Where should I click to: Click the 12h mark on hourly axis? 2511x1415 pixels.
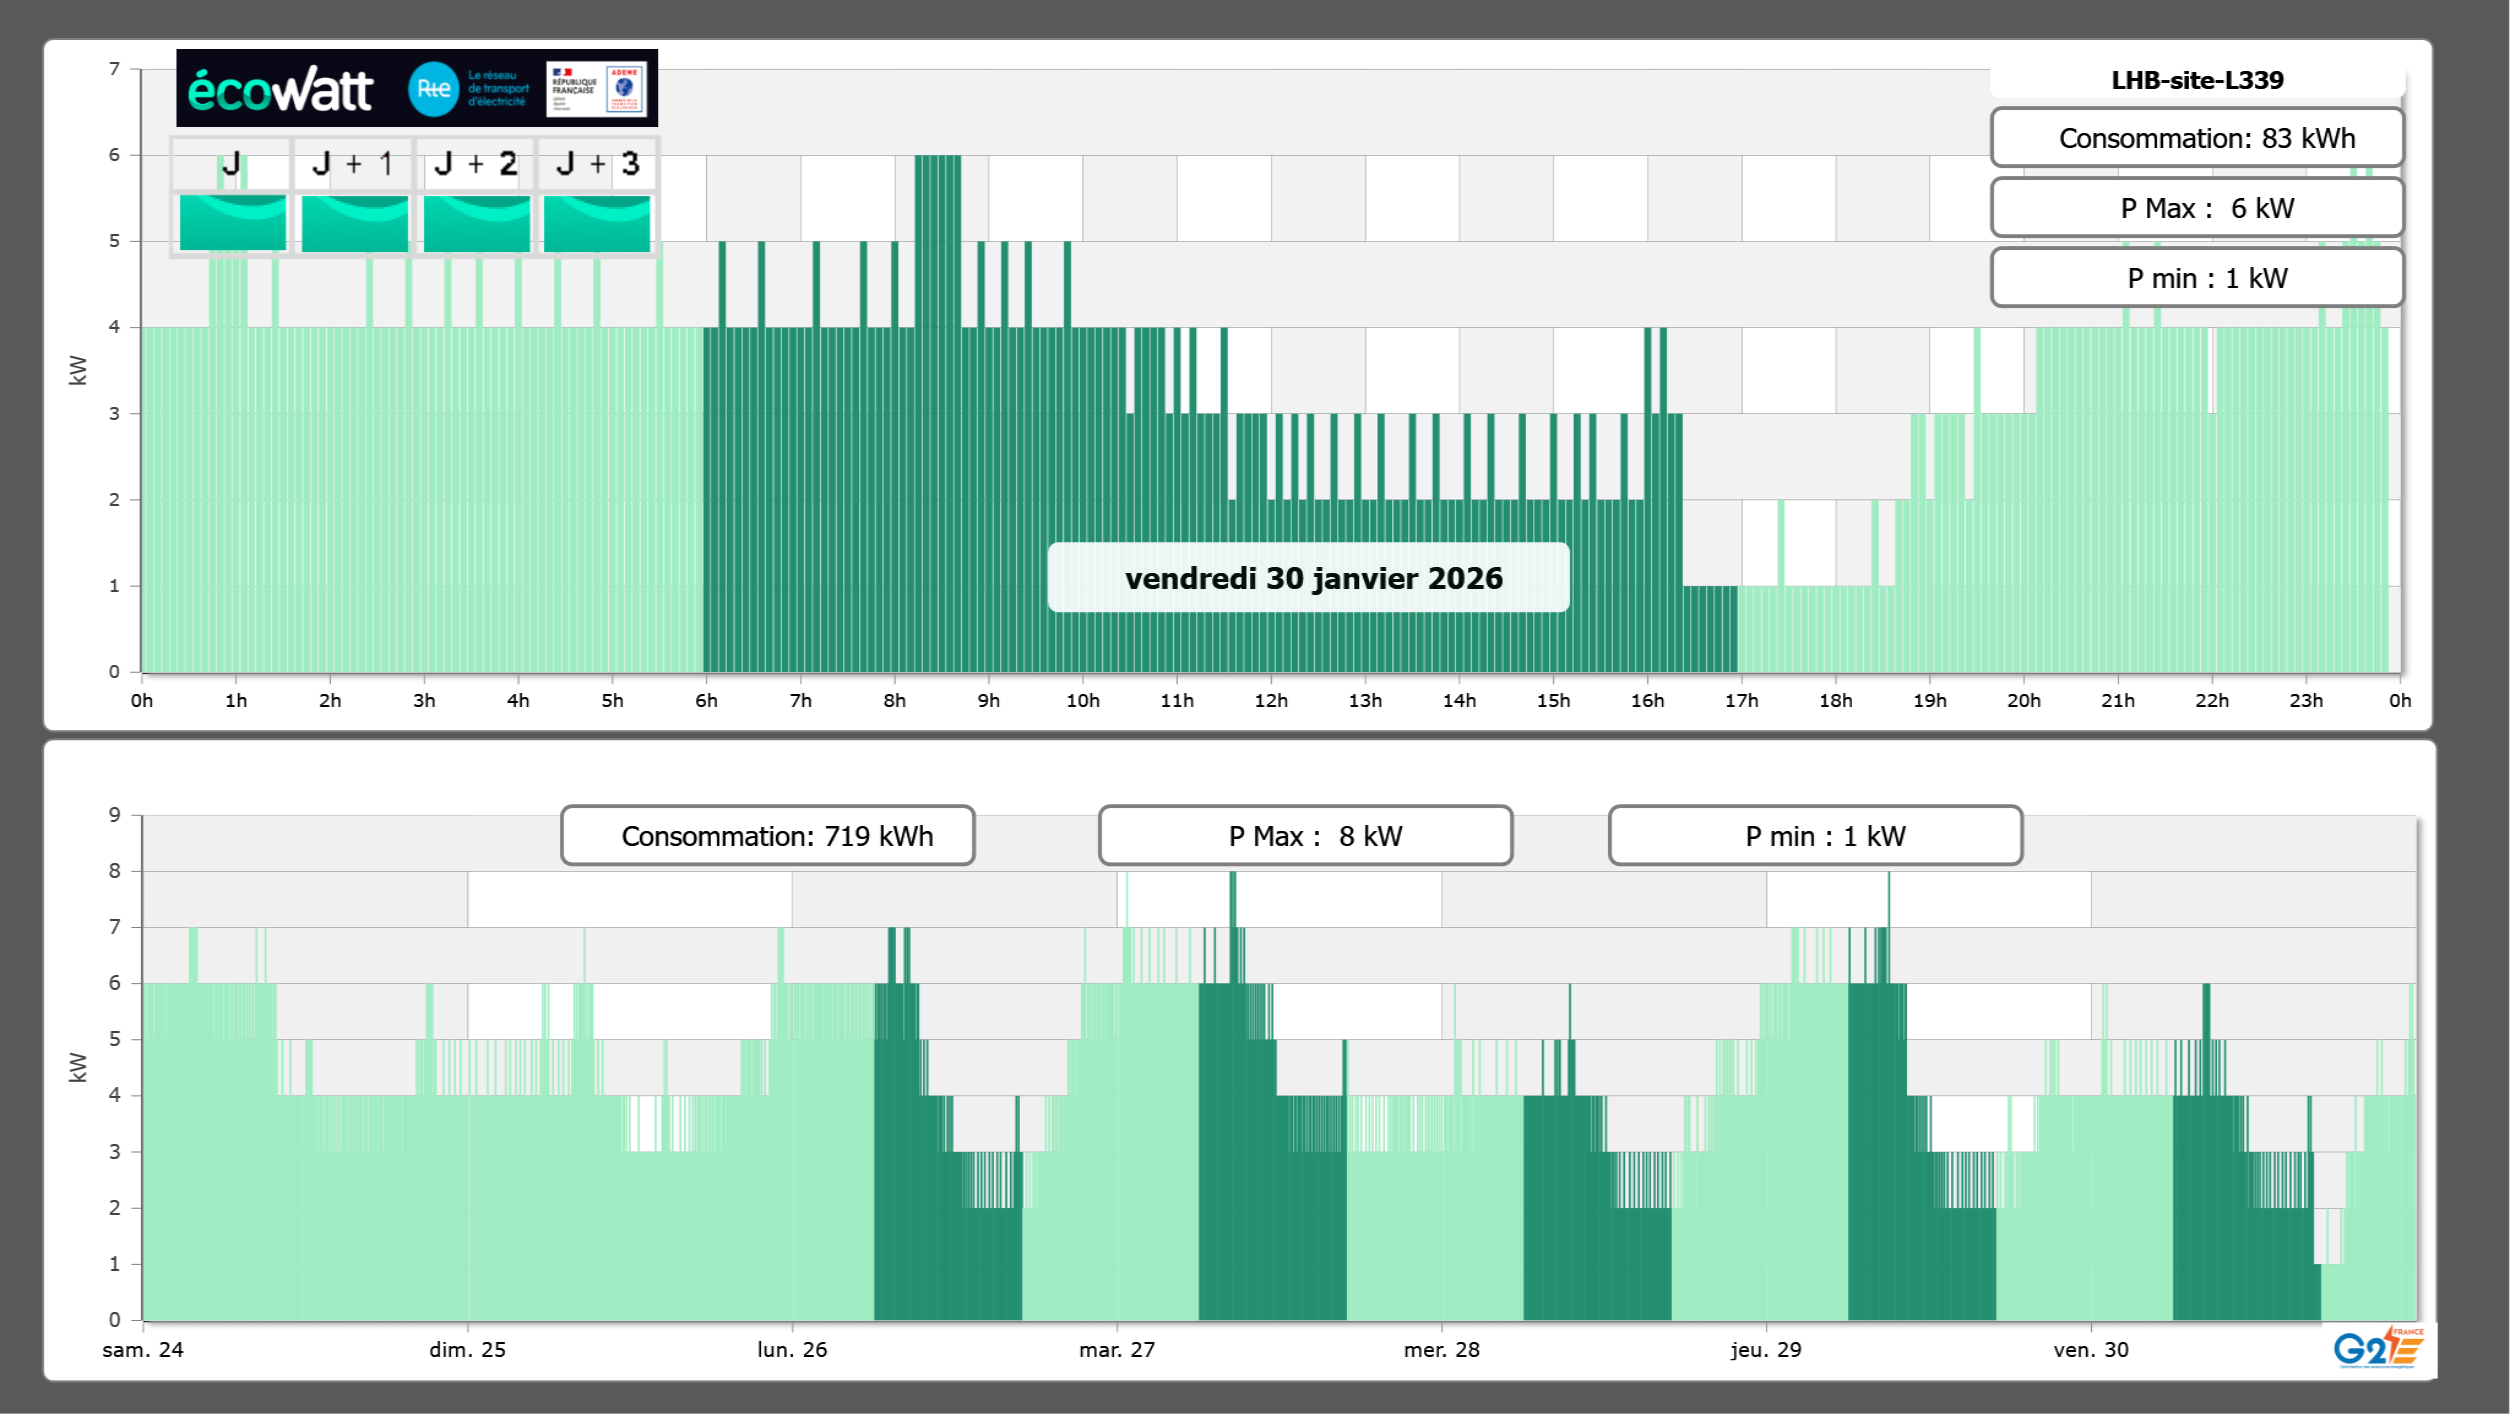click(1271, 701)
